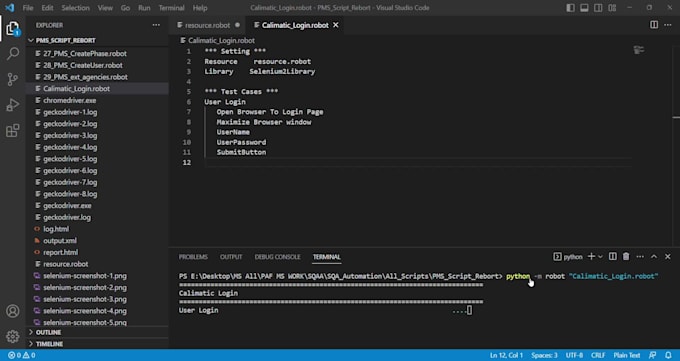Open the Source Control view
Viewport: 680px width, 361px height.
[13, 79]
